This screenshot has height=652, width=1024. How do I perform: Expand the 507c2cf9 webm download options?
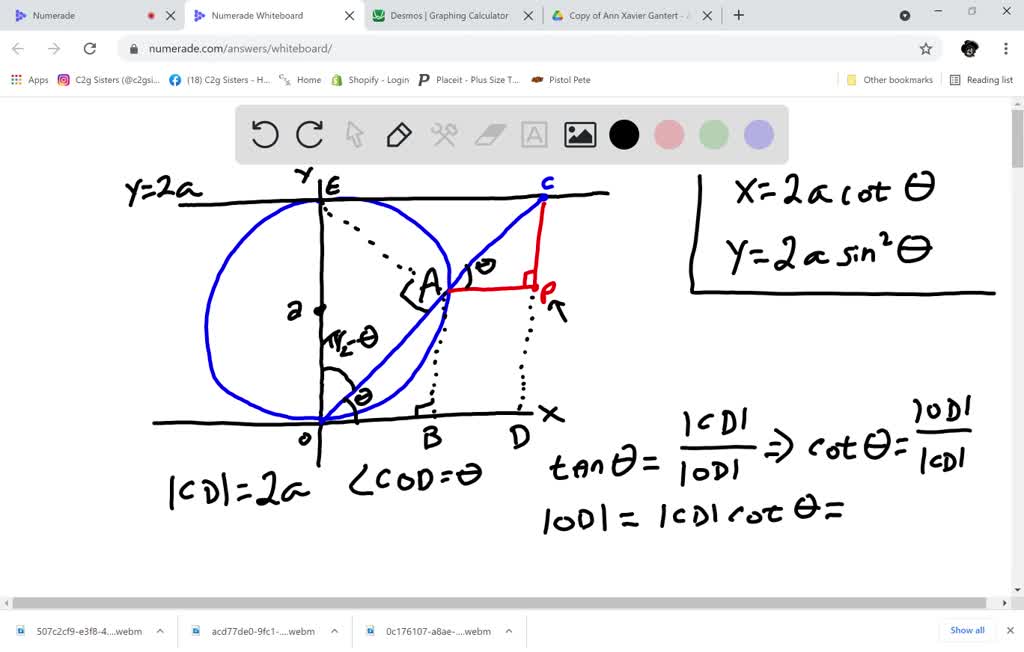160,631
